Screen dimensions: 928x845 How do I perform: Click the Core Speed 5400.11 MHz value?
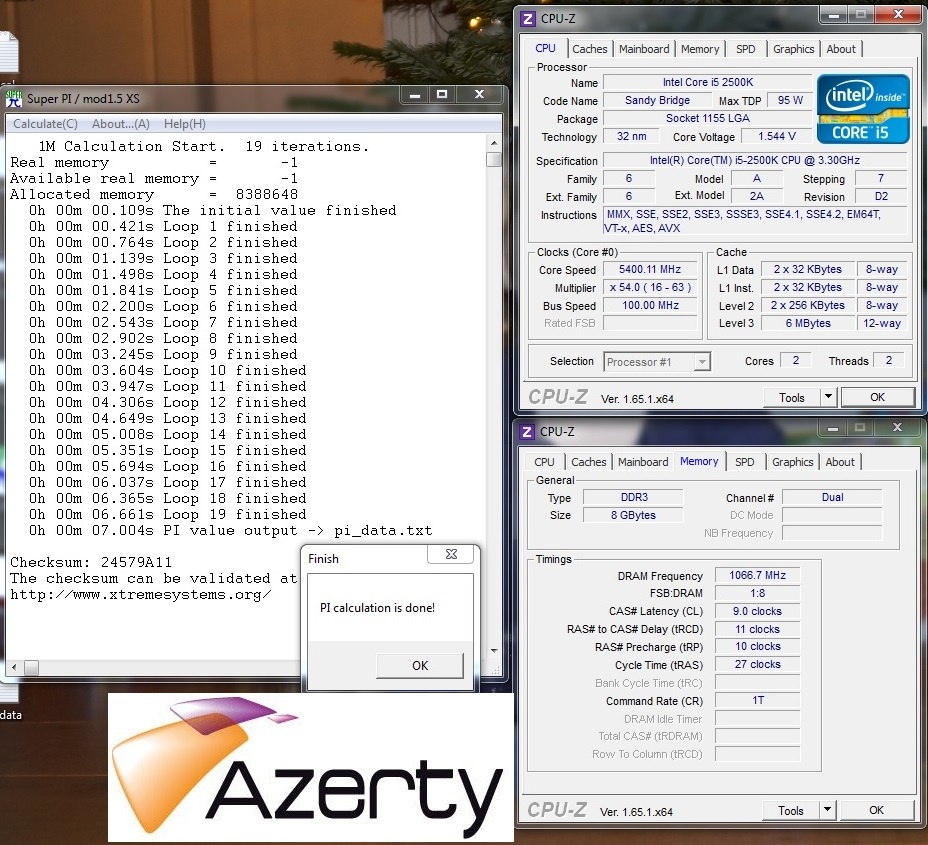(650, 269)
